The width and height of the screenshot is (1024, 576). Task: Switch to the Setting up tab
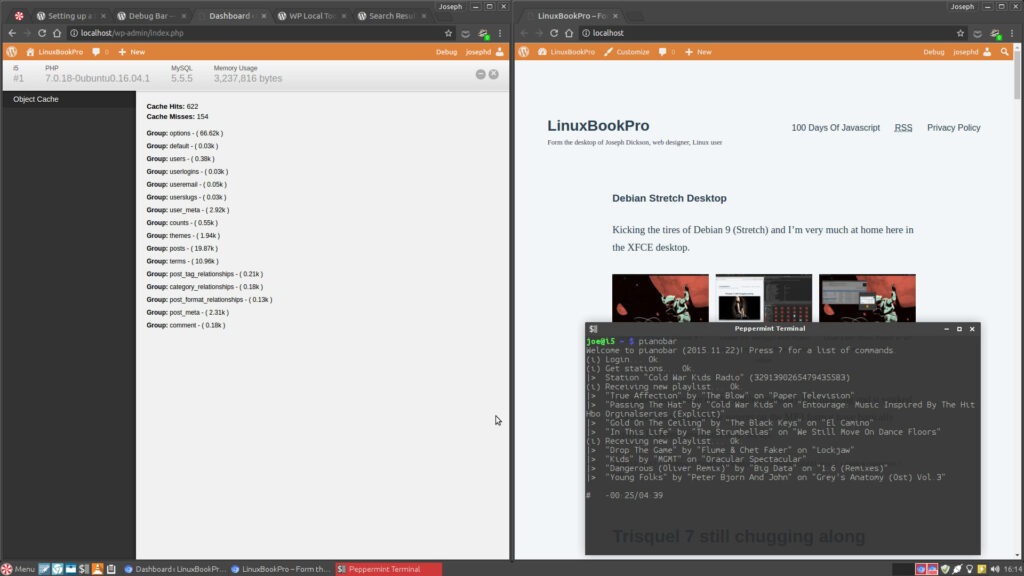coord(72,16)
